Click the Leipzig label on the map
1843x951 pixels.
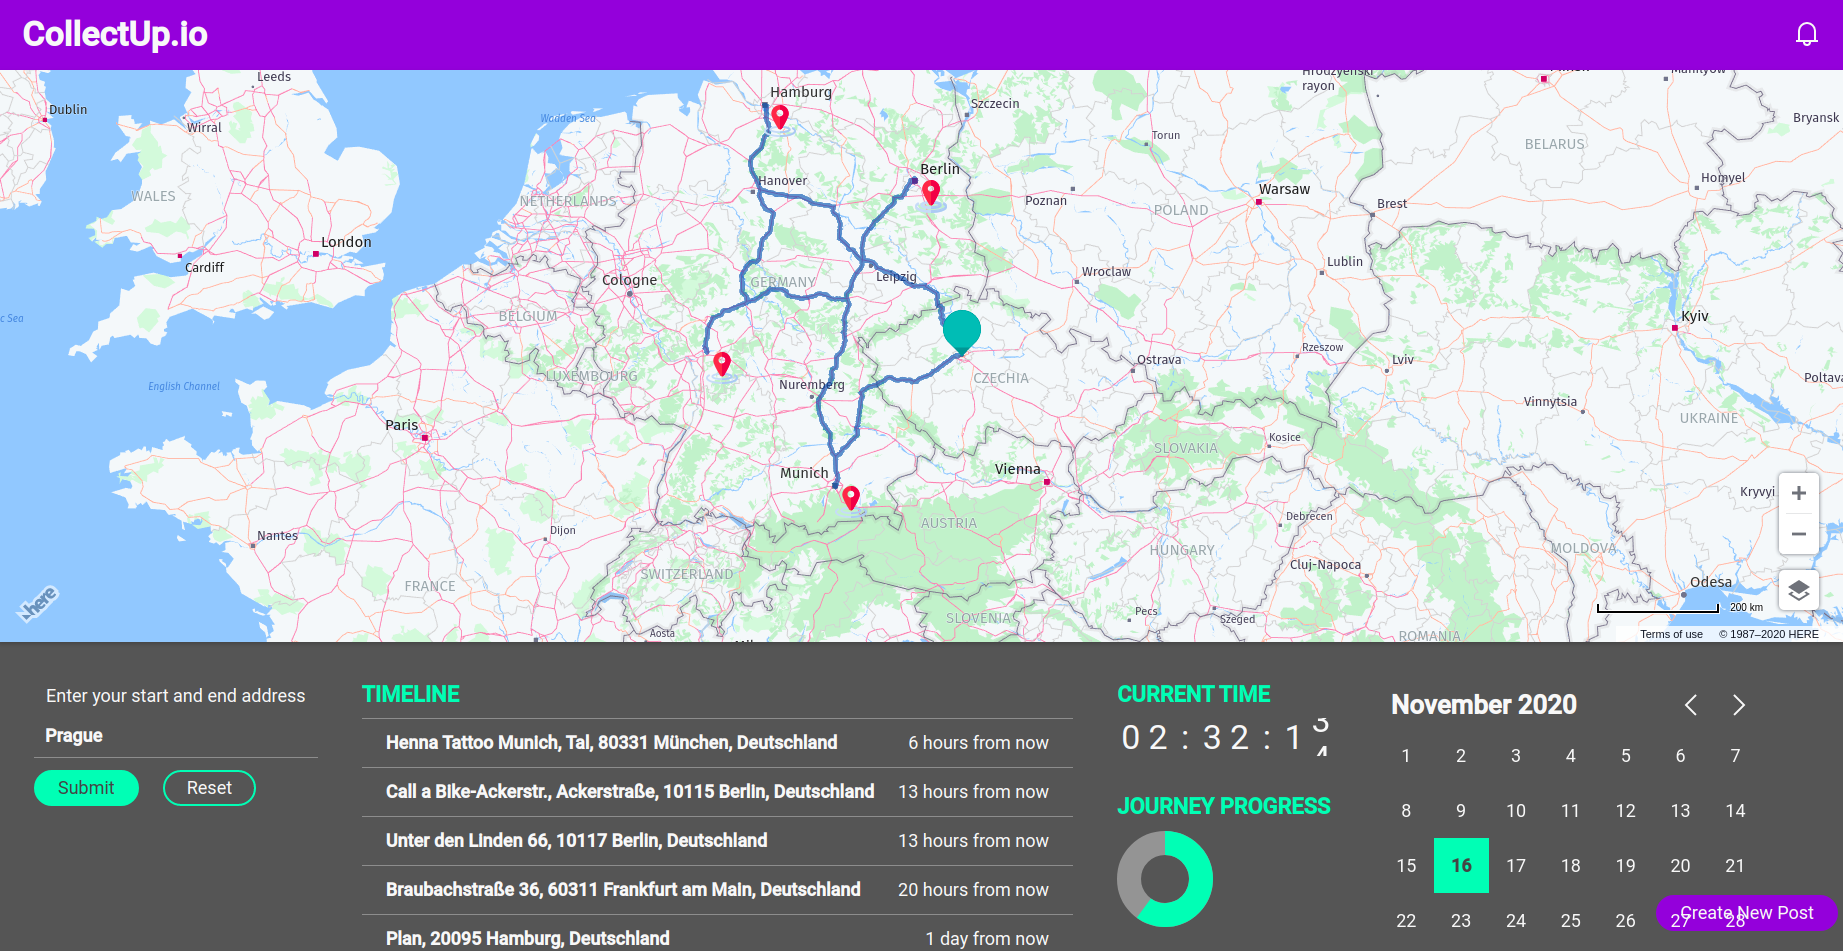[896, 277]
